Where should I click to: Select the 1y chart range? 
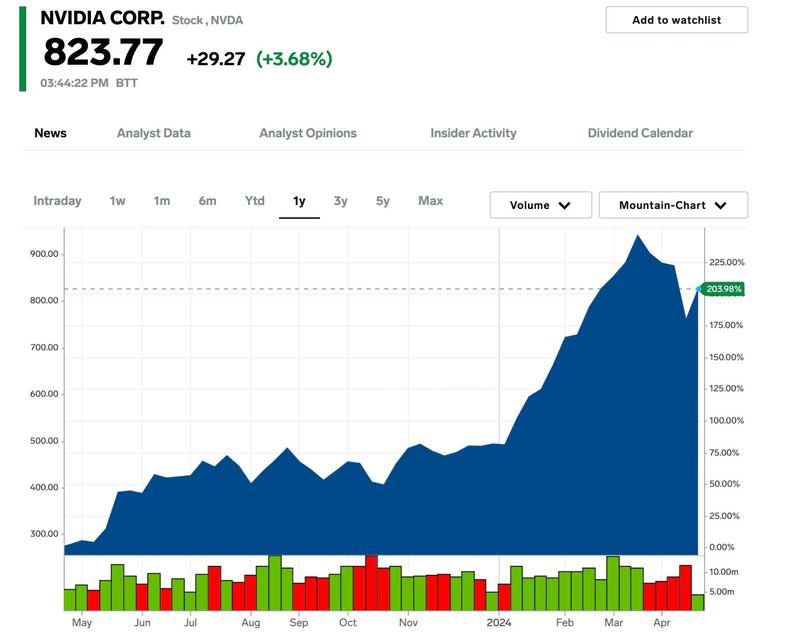(299, 201)
